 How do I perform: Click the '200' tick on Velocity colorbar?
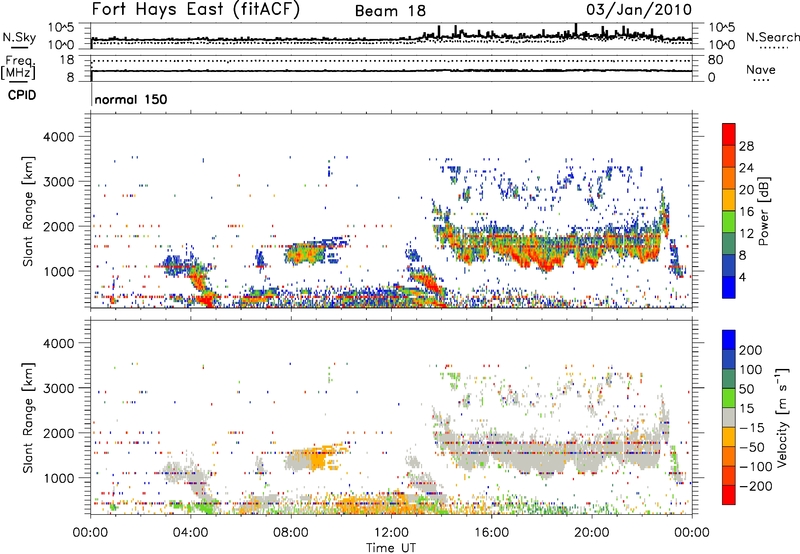tap(751, 350)
